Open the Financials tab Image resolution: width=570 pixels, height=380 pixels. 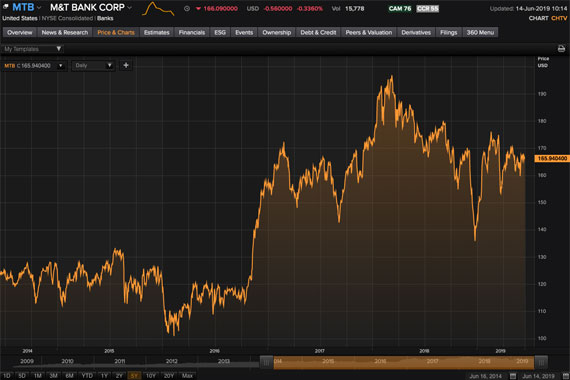[x=192, y=32]
